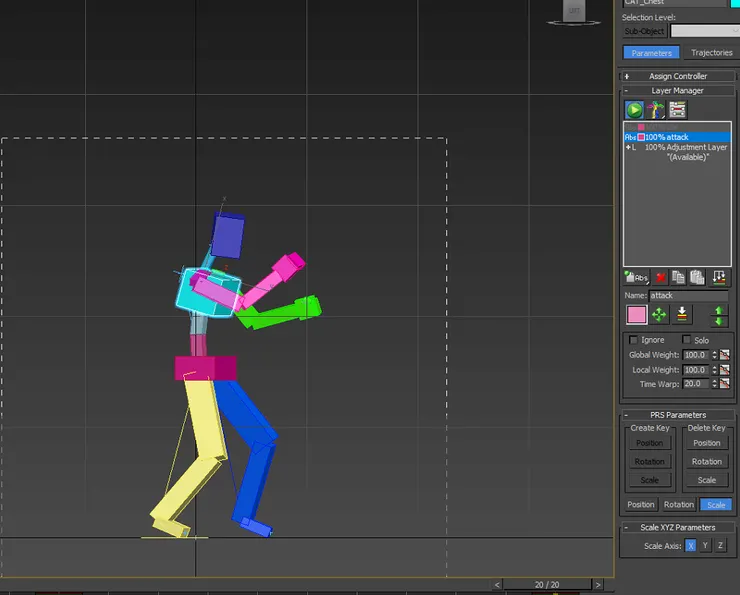
Task: Collapse the Layer Manager rollout
Action: click(x=677, y=91)
